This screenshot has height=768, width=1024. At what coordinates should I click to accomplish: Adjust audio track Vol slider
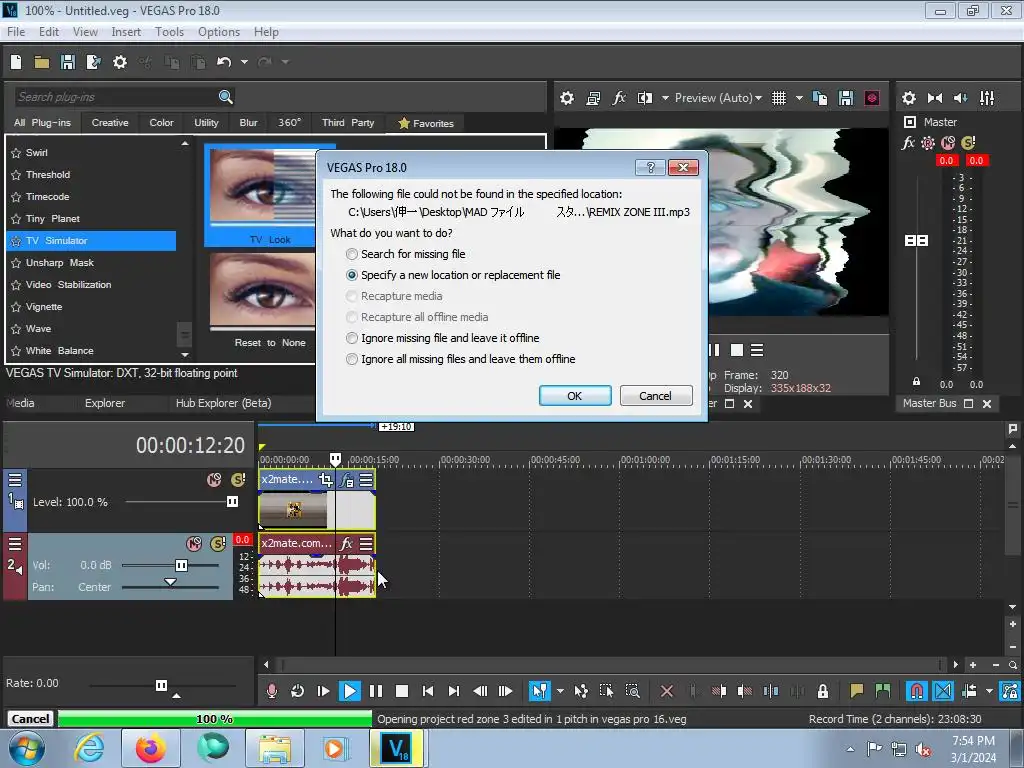pyautogui.click(x=181, y=565)
